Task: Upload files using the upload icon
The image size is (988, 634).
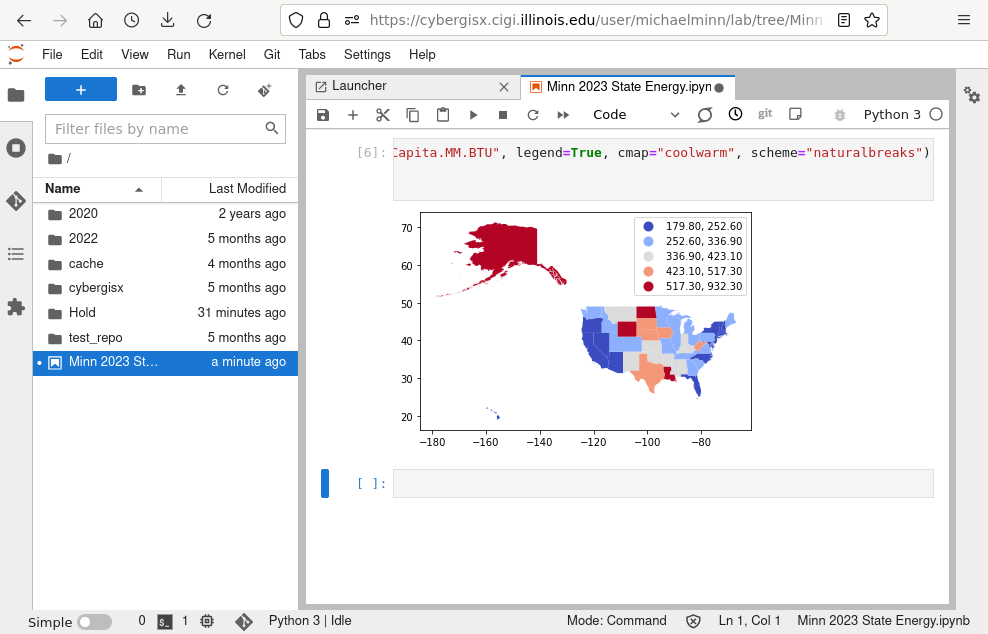Action: 181,90
